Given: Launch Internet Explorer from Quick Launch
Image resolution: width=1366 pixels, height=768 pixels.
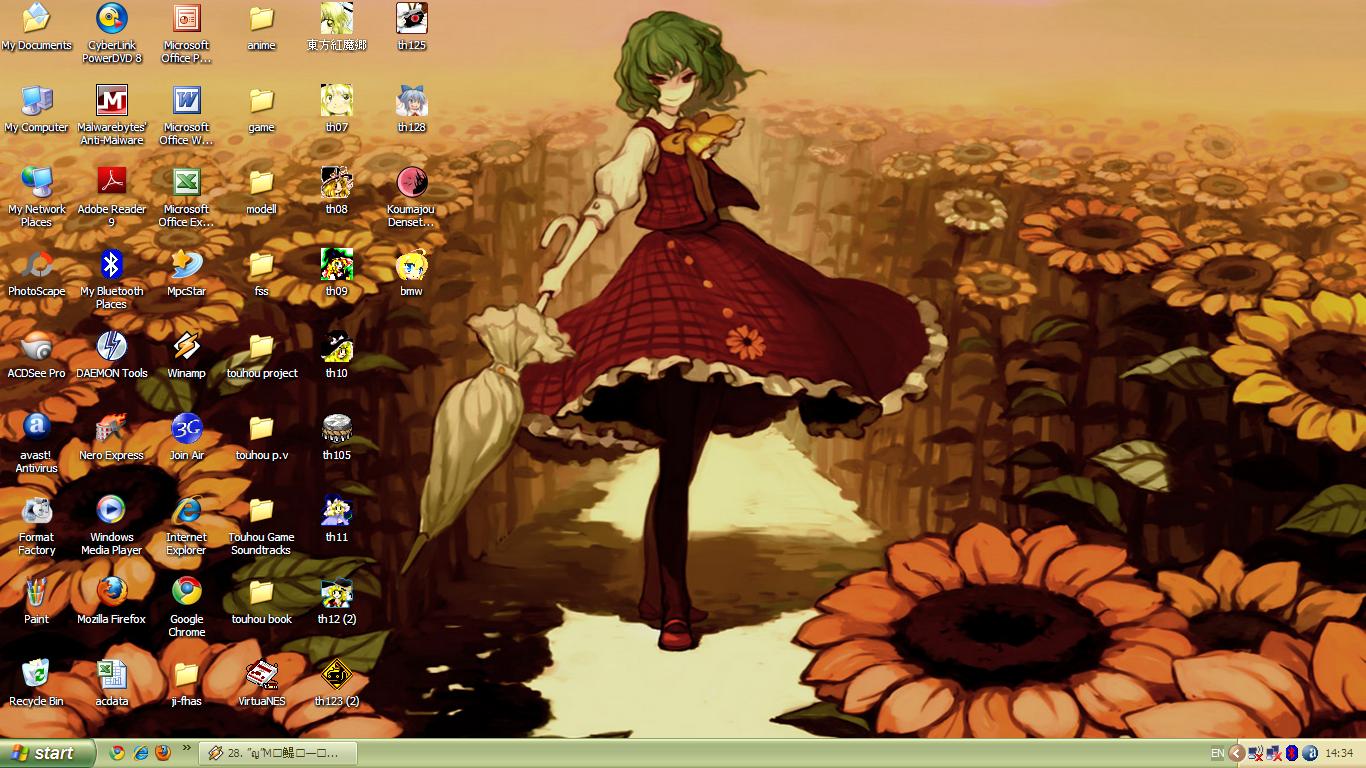Looking at the screenshot, I should click(x=140, y=753).
